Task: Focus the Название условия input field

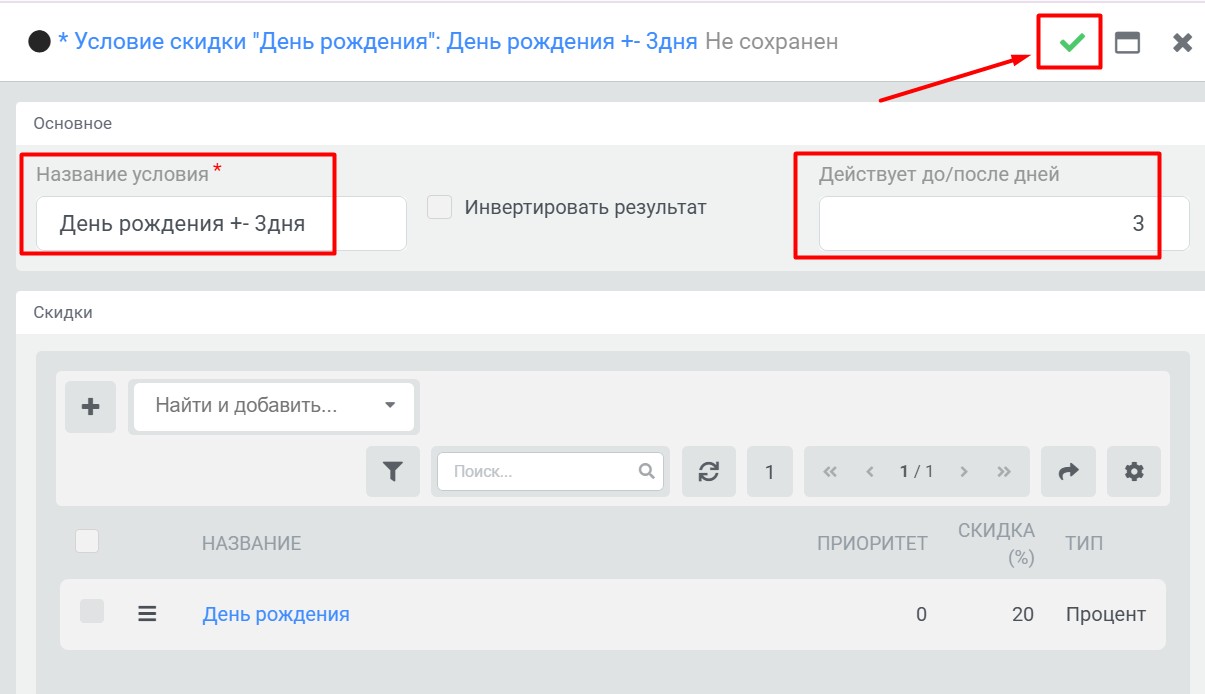Action: point(221,223)
